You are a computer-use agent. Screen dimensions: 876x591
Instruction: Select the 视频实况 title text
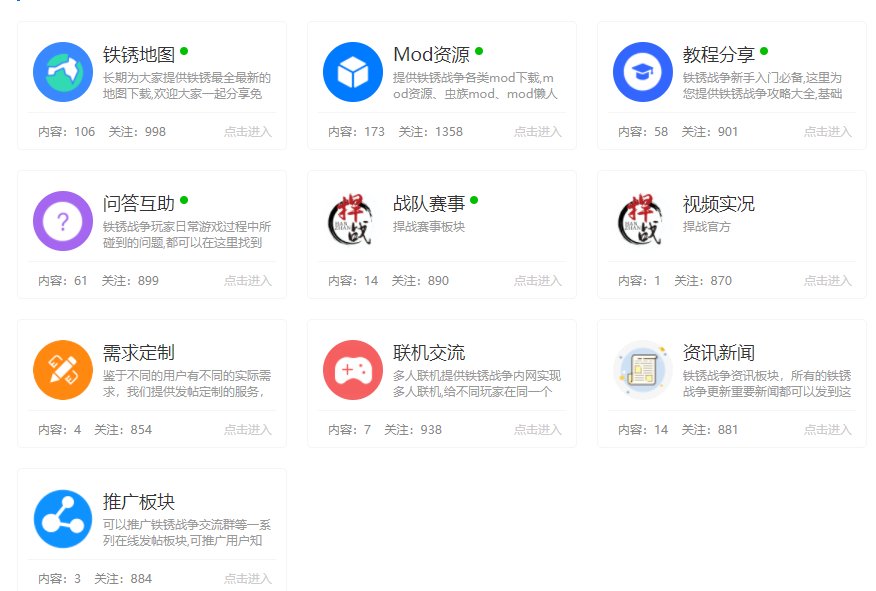719,204
